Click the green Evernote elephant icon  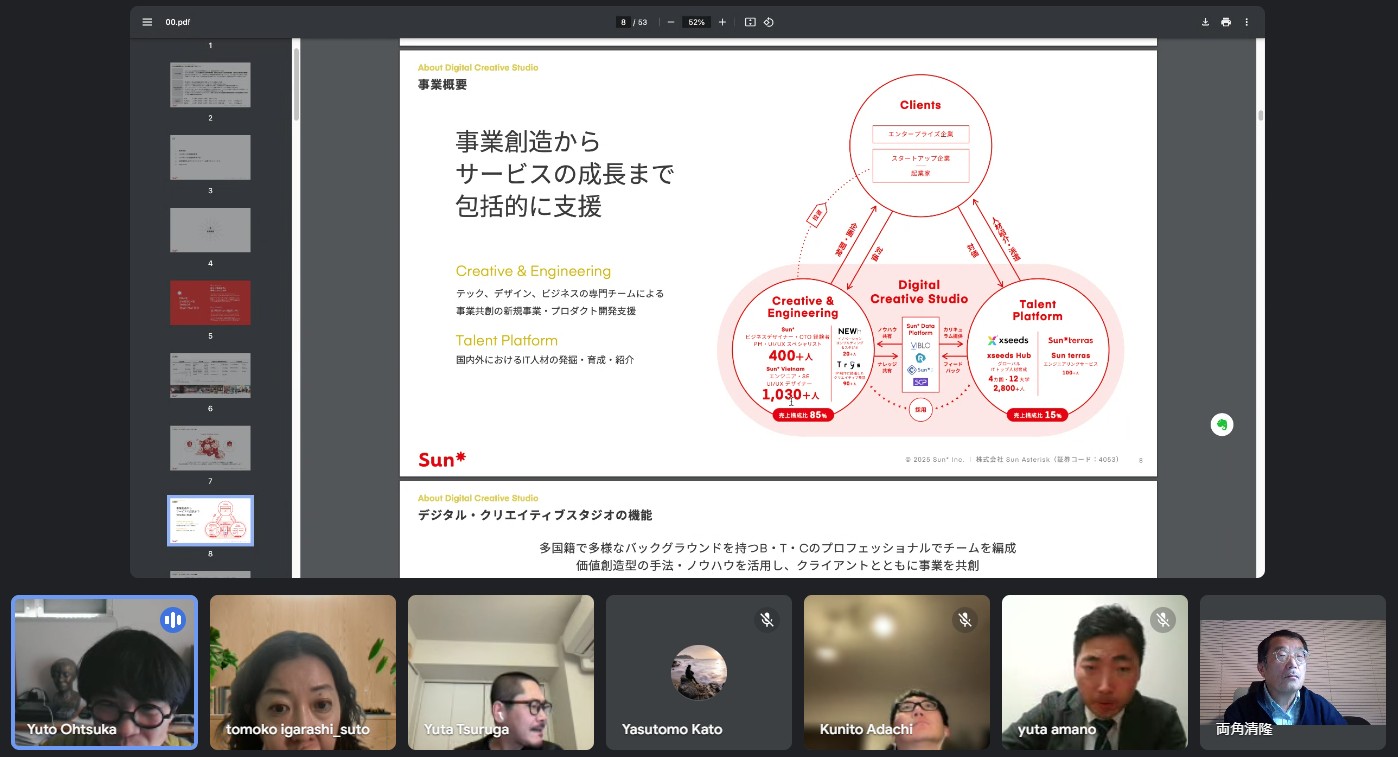click(x=1222, y=425)
